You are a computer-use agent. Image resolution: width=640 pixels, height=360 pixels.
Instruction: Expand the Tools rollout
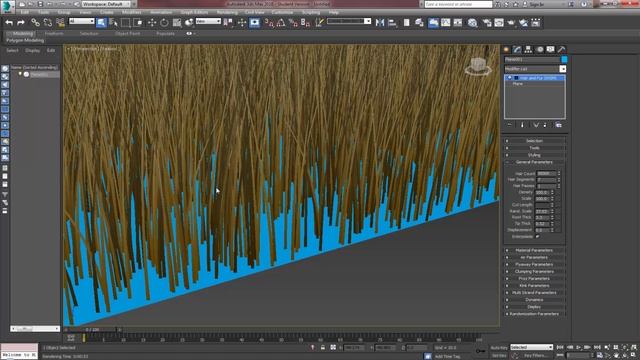click(535, 148)
